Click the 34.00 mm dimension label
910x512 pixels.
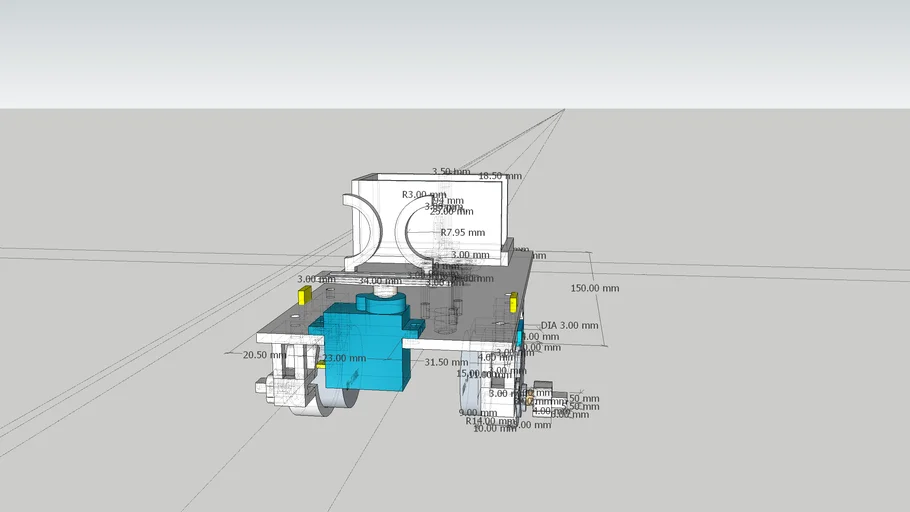380,281
